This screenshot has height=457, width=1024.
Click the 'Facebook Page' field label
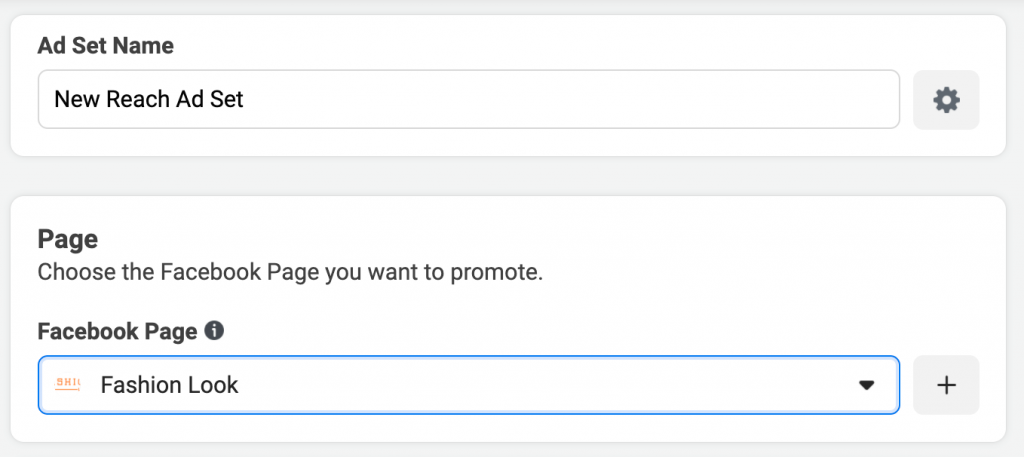click(118, 332)
